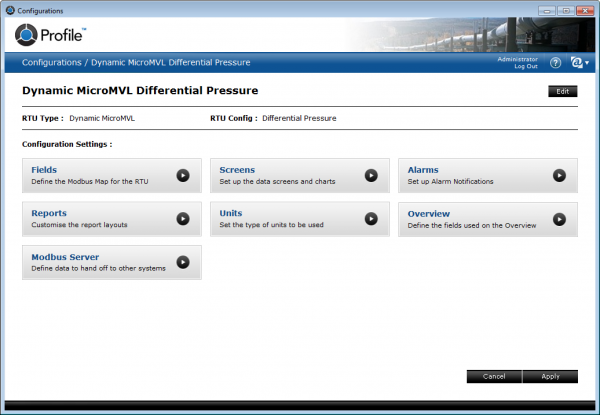600x415 pixels.
Task: Click the Profile logo
Action: pyautogui.click(x=51, y=35)
